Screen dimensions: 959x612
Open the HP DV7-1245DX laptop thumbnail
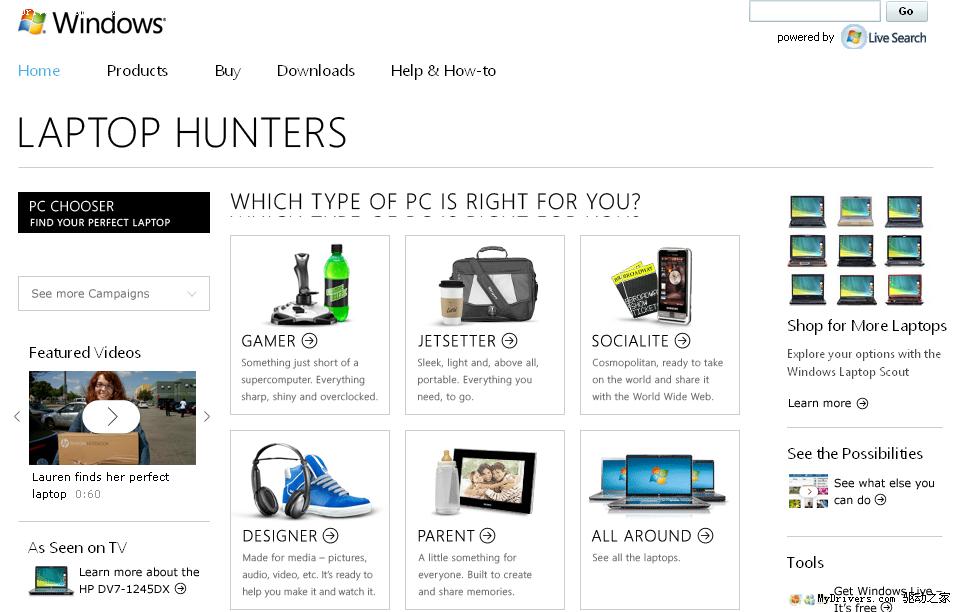[50, 581]
